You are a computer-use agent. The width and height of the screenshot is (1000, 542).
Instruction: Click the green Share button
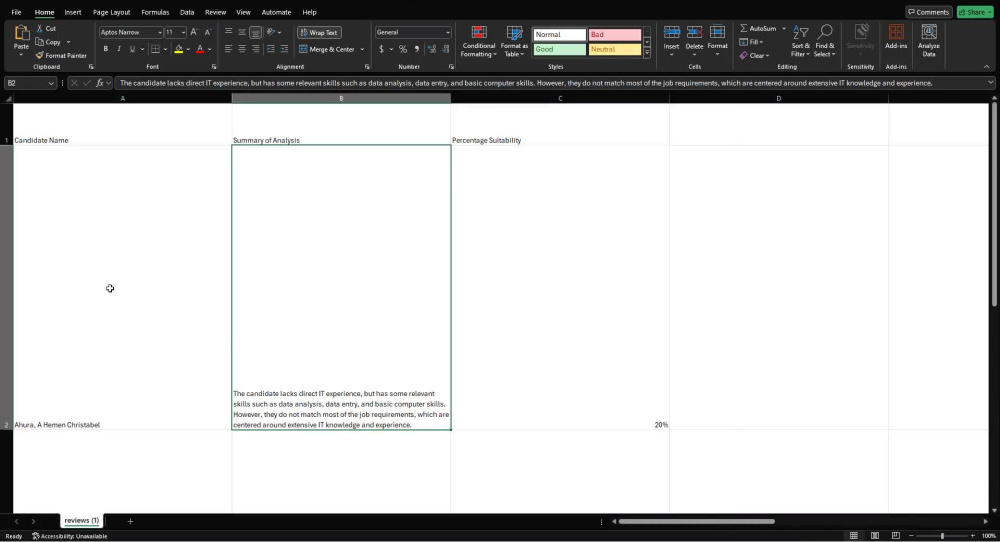975,12
